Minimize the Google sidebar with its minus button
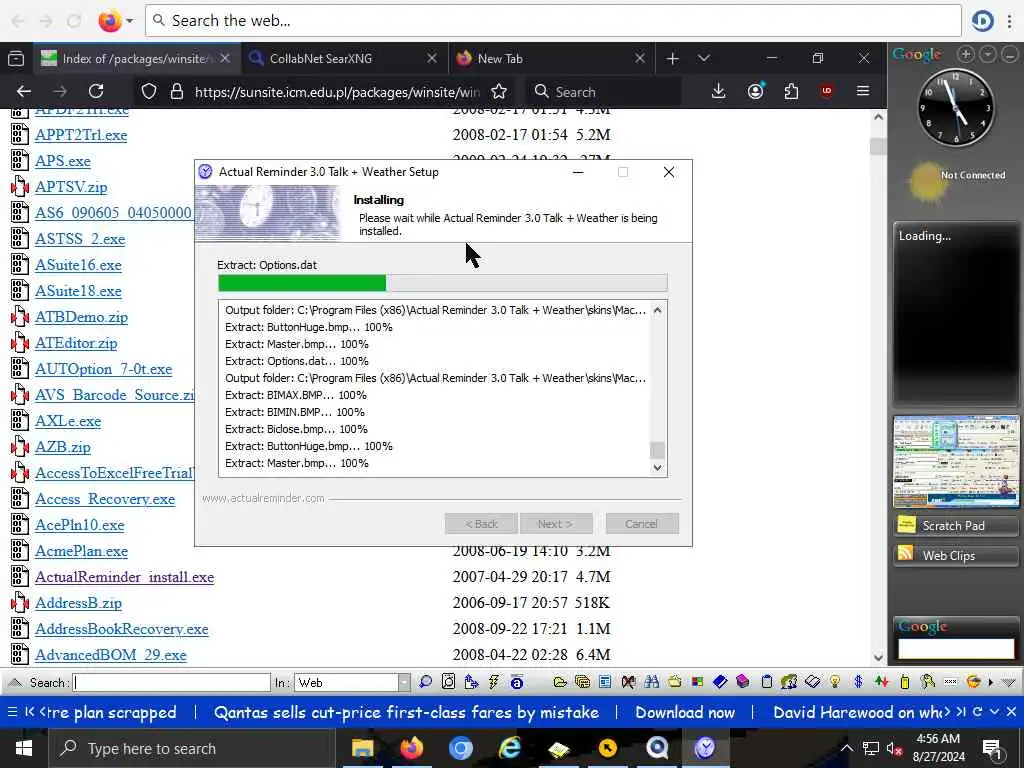This screenshot has height=768, width=1024. pos(1010,54)
